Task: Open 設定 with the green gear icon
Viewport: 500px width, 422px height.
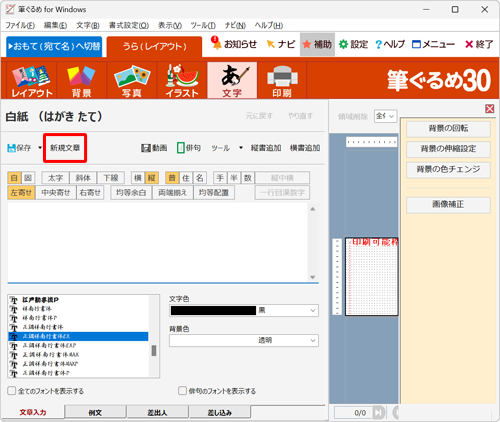Action: click(x=353, y=44)
